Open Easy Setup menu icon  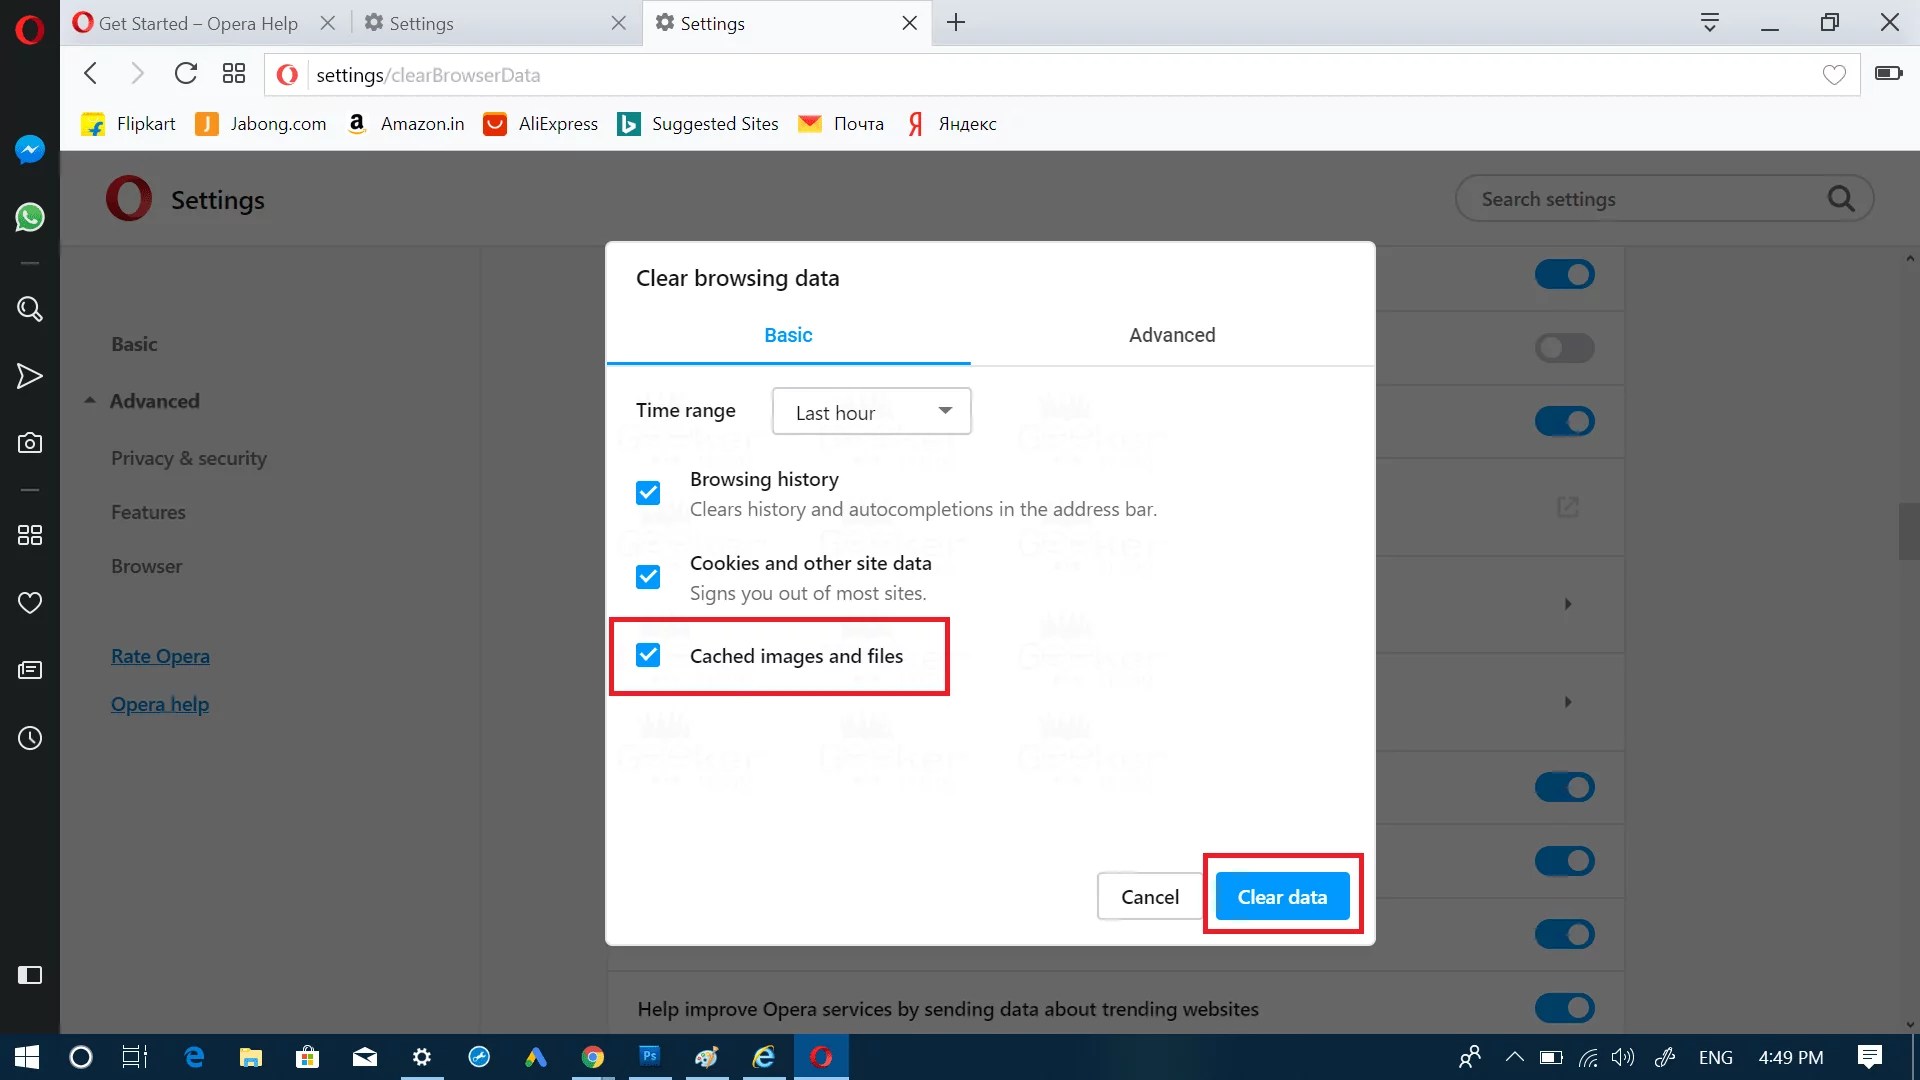point(1709,22)
